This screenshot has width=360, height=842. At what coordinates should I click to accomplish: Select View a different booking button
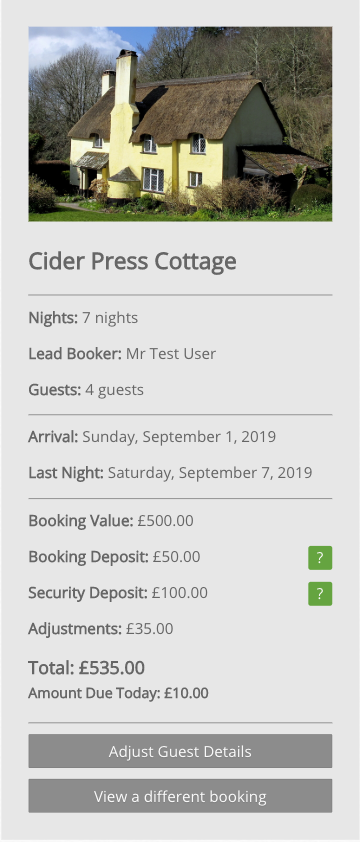[x=180, y=796]
